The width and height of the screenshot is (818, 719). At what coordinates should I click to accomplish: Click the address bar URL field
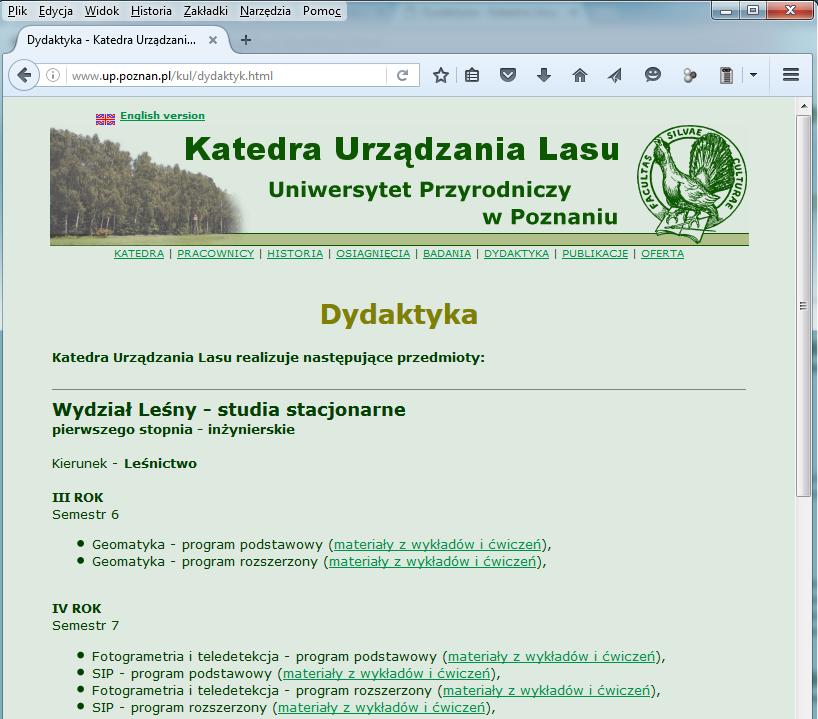(x=227, y=76)
